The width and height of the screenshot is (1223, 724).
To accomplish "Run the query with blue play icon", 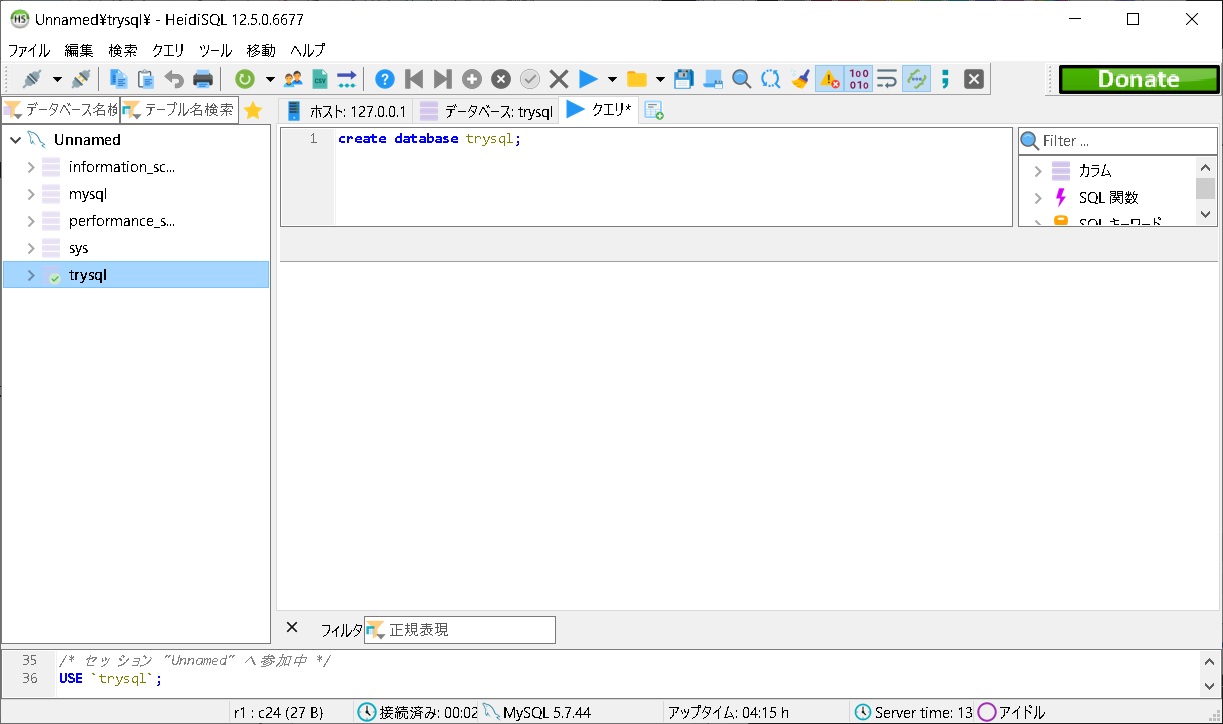I will pos(588,79).
